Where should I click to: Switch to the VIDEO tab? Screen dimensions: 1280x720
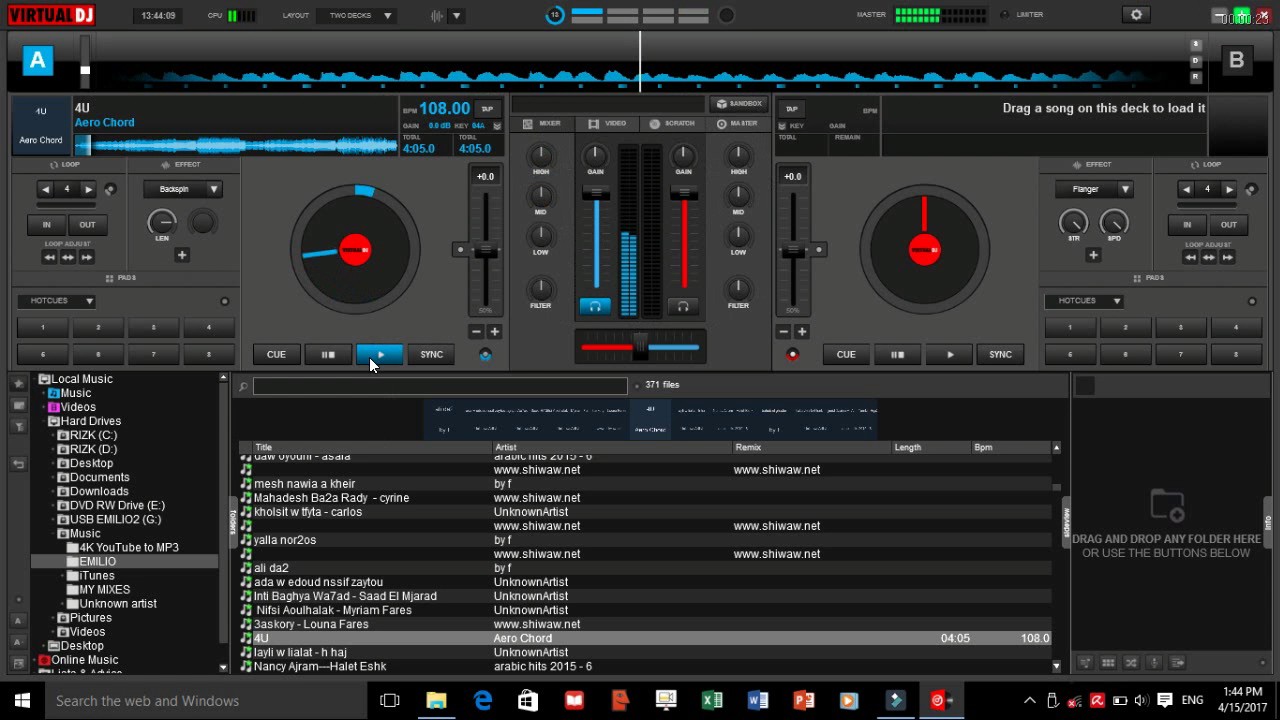click(x=607, y=124)
